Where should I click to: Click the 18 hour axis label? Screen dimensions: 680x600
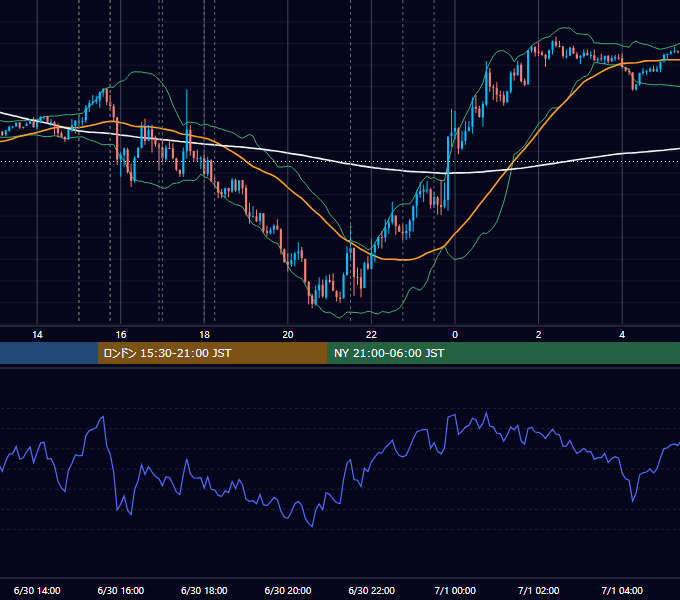coord(204,335)
